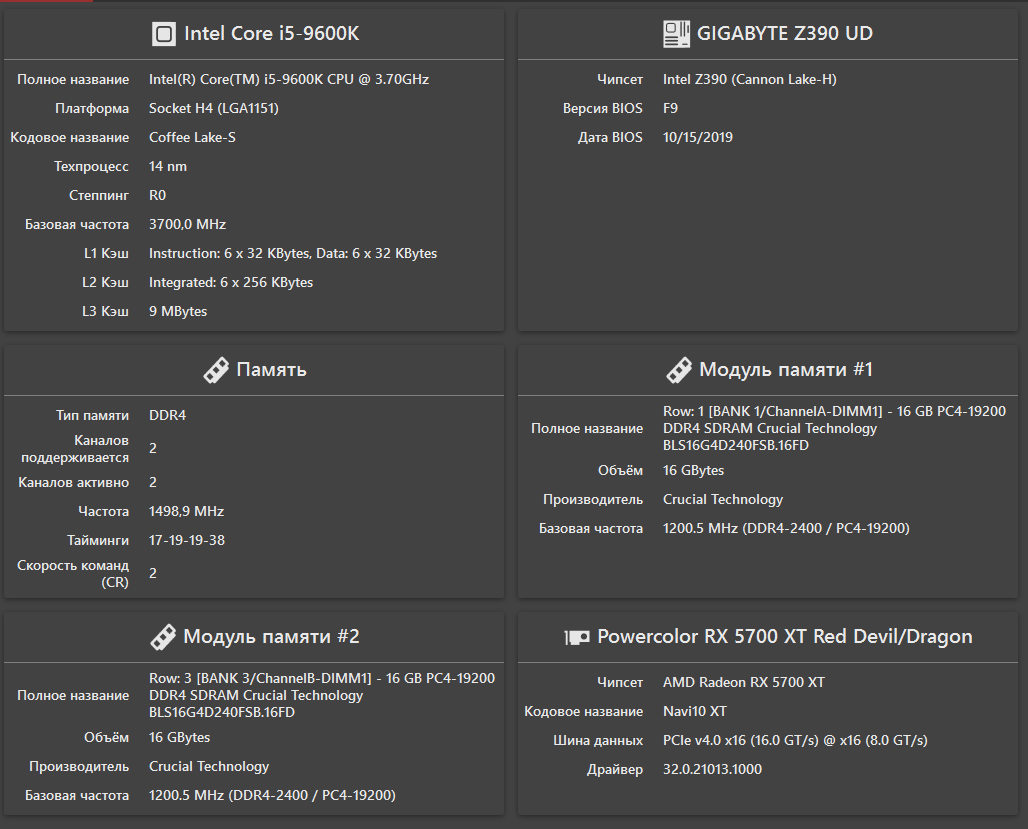Screen dimensions: 1028x829
Task: Click the Coffee Lake-S codename value
Action: [192, 137]
